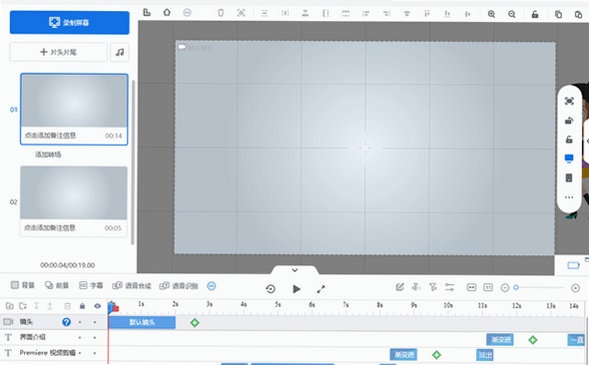Select the 渐变进 clip in the 界面介绍 row
This screenshot has width=589, height=365.
pyautogui.click(x=500, y=340)
